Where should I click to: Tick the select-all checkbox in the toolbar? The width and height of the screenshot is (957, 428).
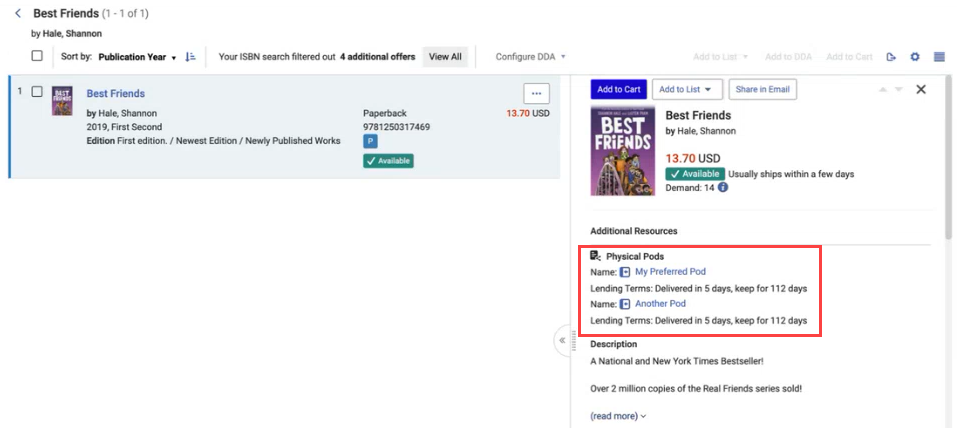[37, 56]
